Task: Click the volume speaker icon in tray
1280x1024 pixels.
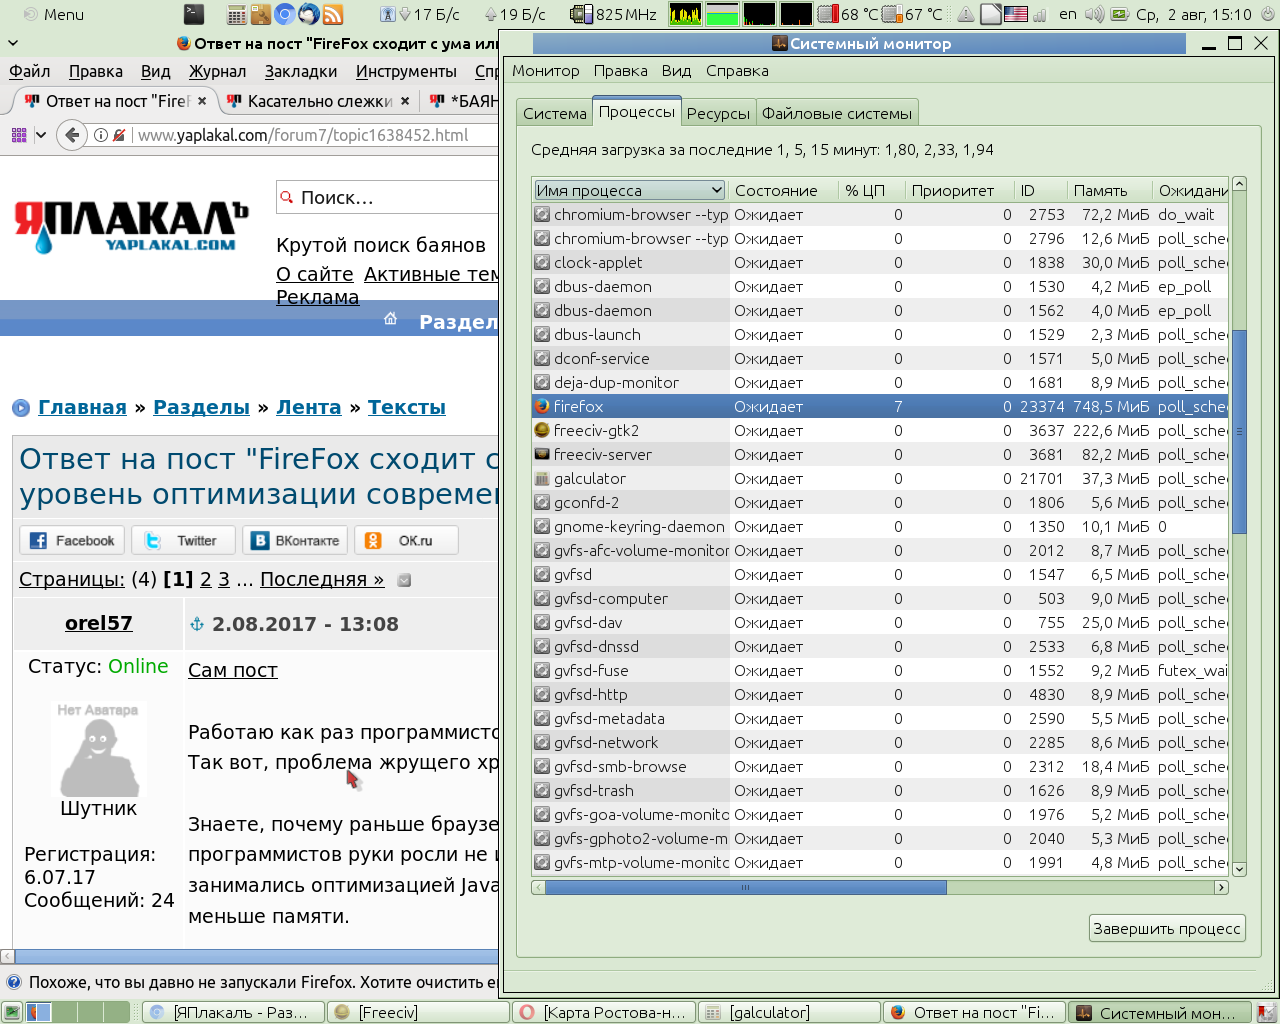Action: point(1095,14)
